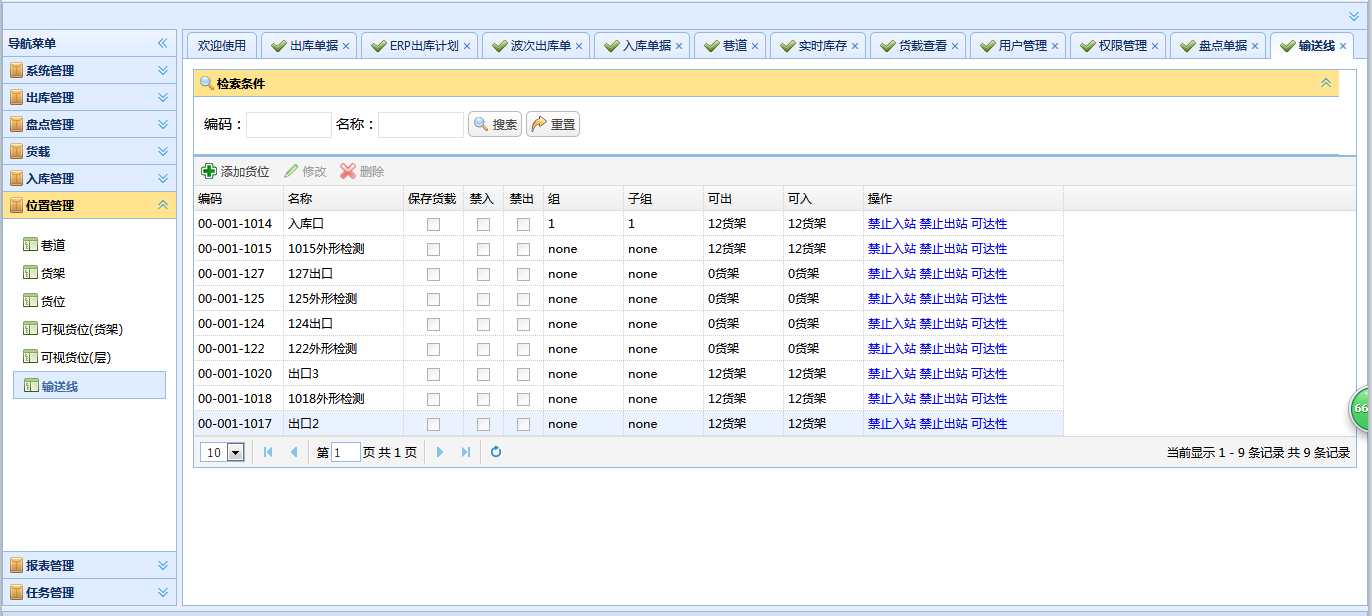Click the page number input in the pager
Screen dimensions: 1372x616
346,453
